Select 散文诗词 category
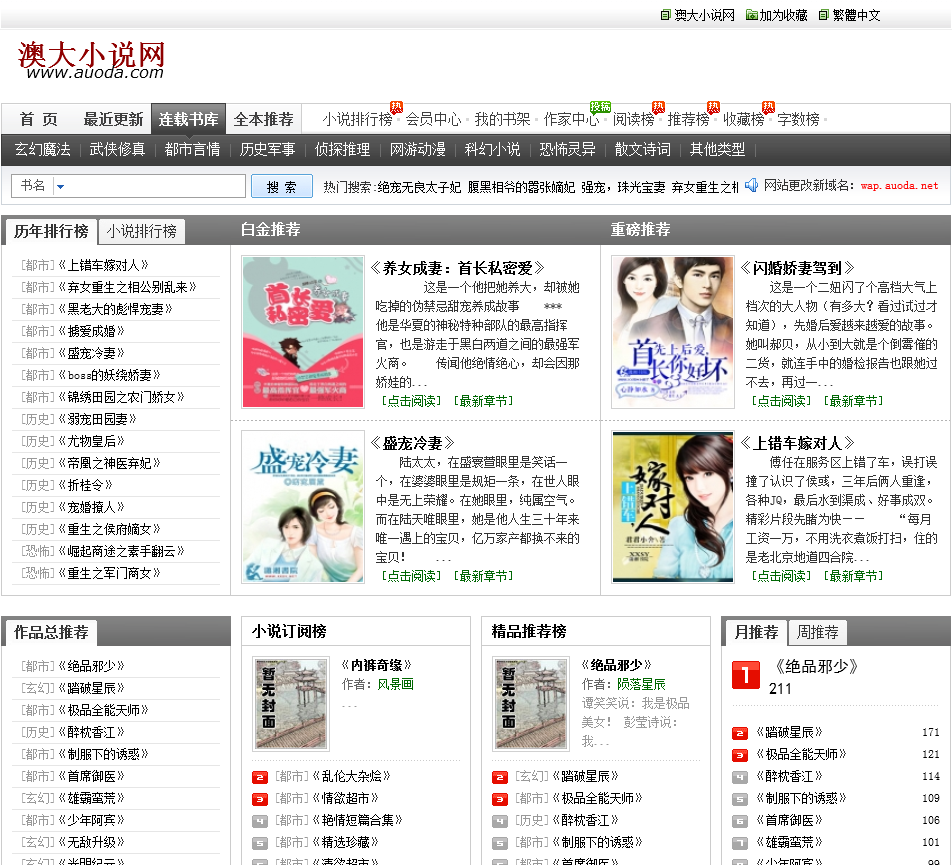This screenshot has height=865, width=952. point(642,149)
